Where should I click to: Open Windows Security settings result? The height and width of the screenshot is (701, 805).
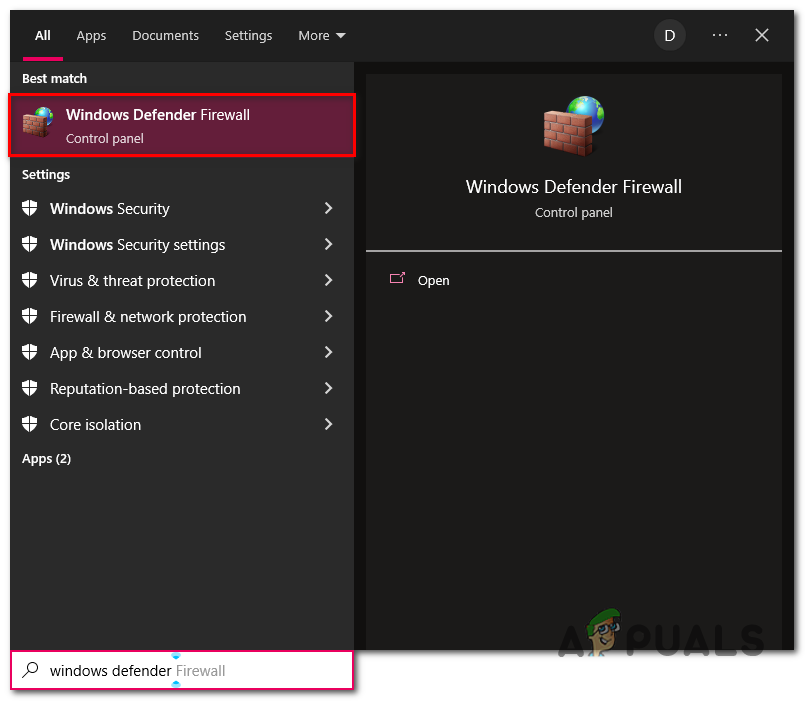coord(182,244)
